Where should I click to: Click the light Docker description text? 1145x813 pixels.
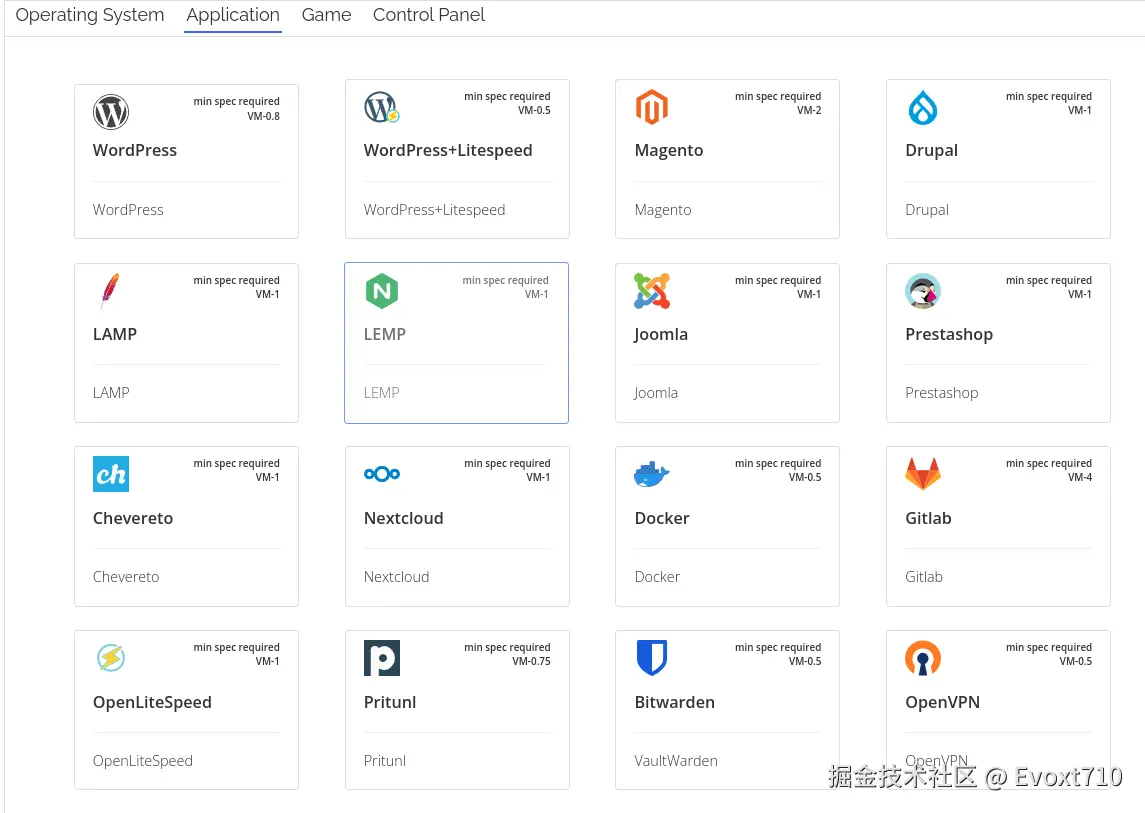tap(657, 577)
